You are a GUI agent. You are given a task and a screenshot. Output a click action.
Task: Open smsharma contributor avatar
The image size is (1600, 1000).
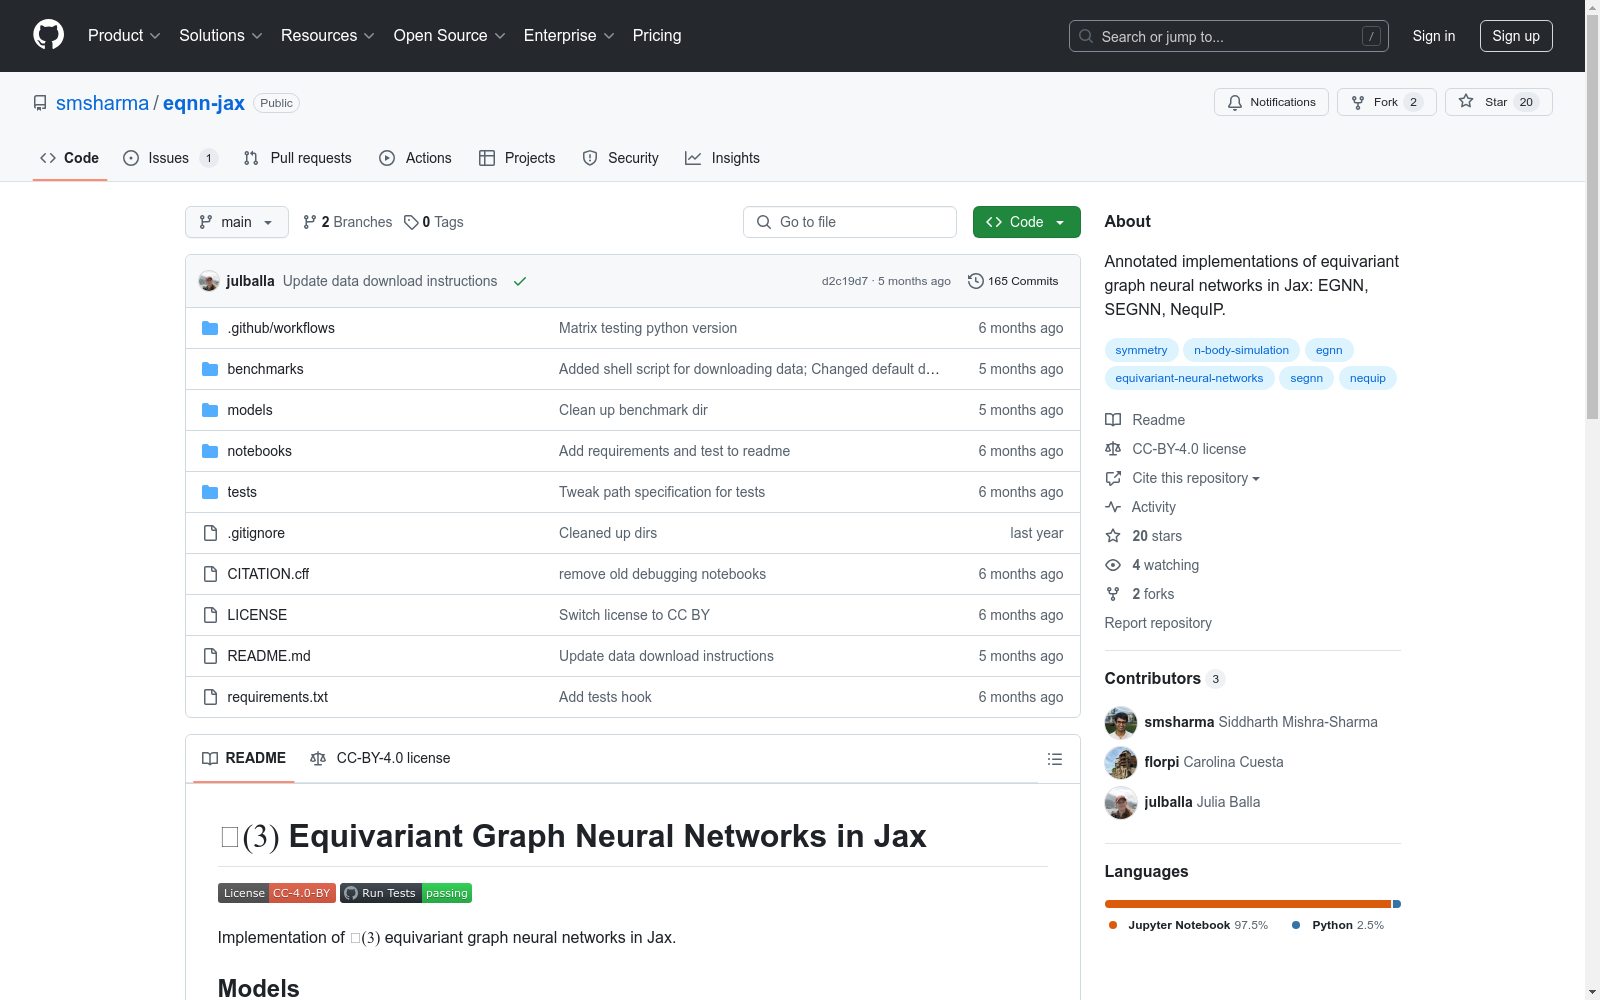(x=1121, y=722)
